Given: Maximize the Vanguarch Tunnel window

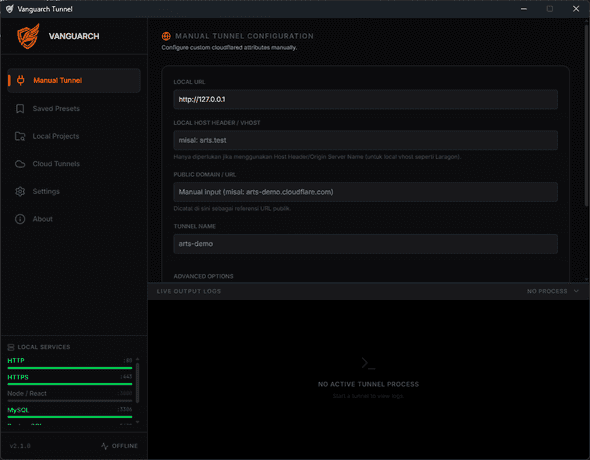Looking at the screenshot, I should click(550, 9).
